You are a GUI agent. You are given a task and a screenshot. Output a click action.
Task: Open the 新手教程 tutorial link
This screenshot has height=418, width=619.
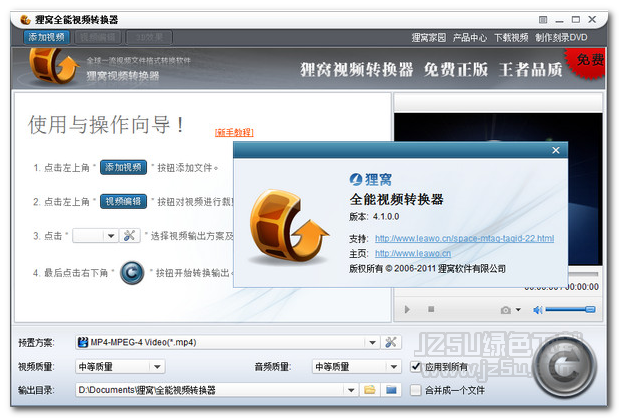[x=234, y=132]
